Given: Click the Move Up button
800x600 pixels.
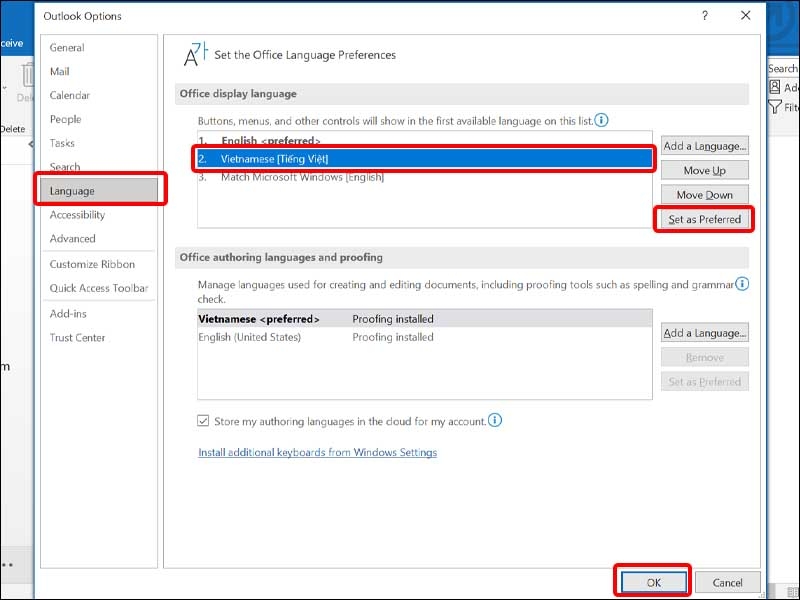Looking at the screenshot, I should click(x=705, y=170).
